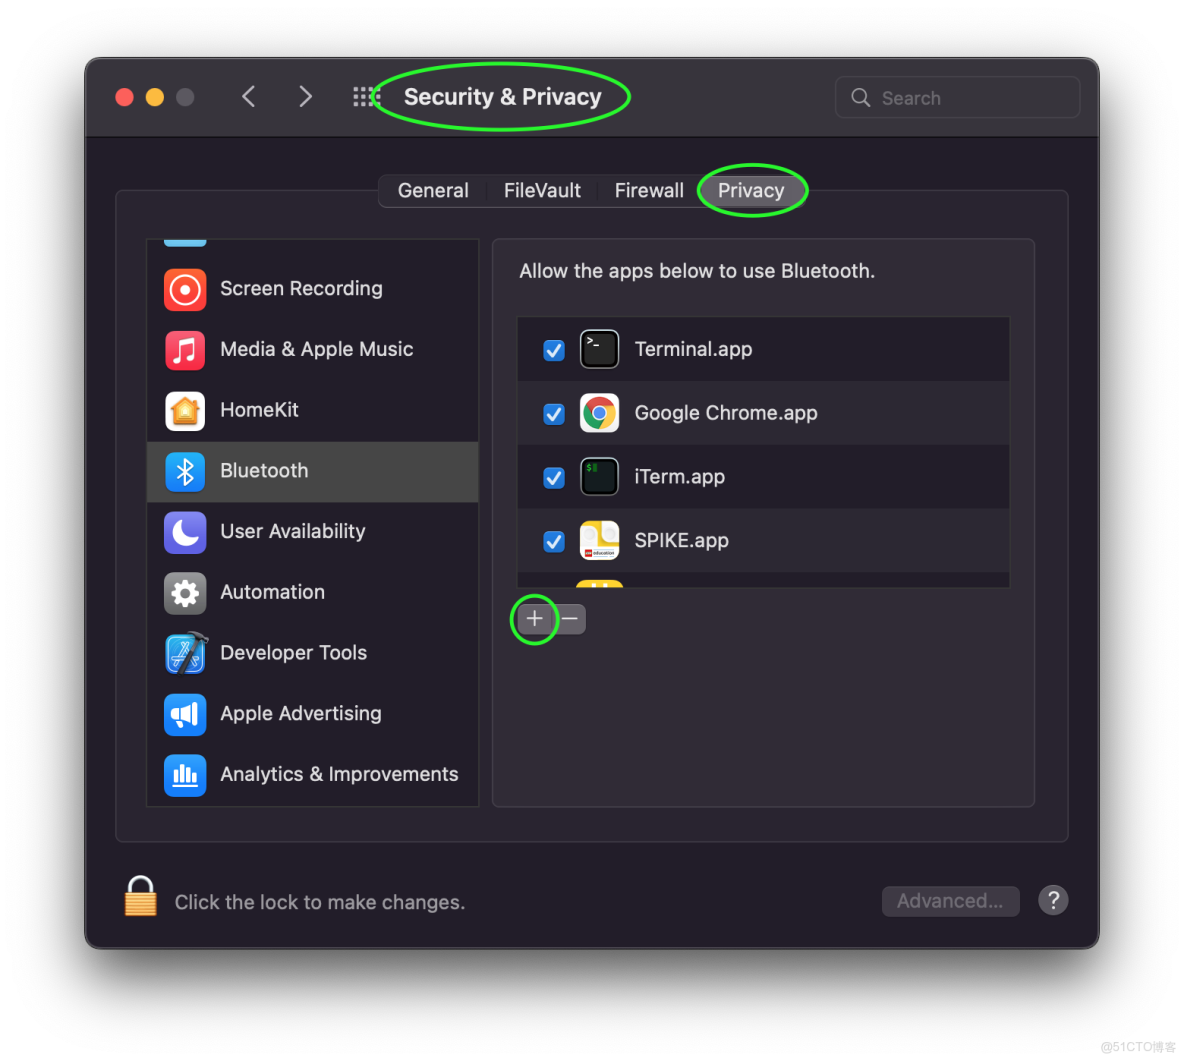
Task: Add an app with the plus button
Action: tap(535, 619)
